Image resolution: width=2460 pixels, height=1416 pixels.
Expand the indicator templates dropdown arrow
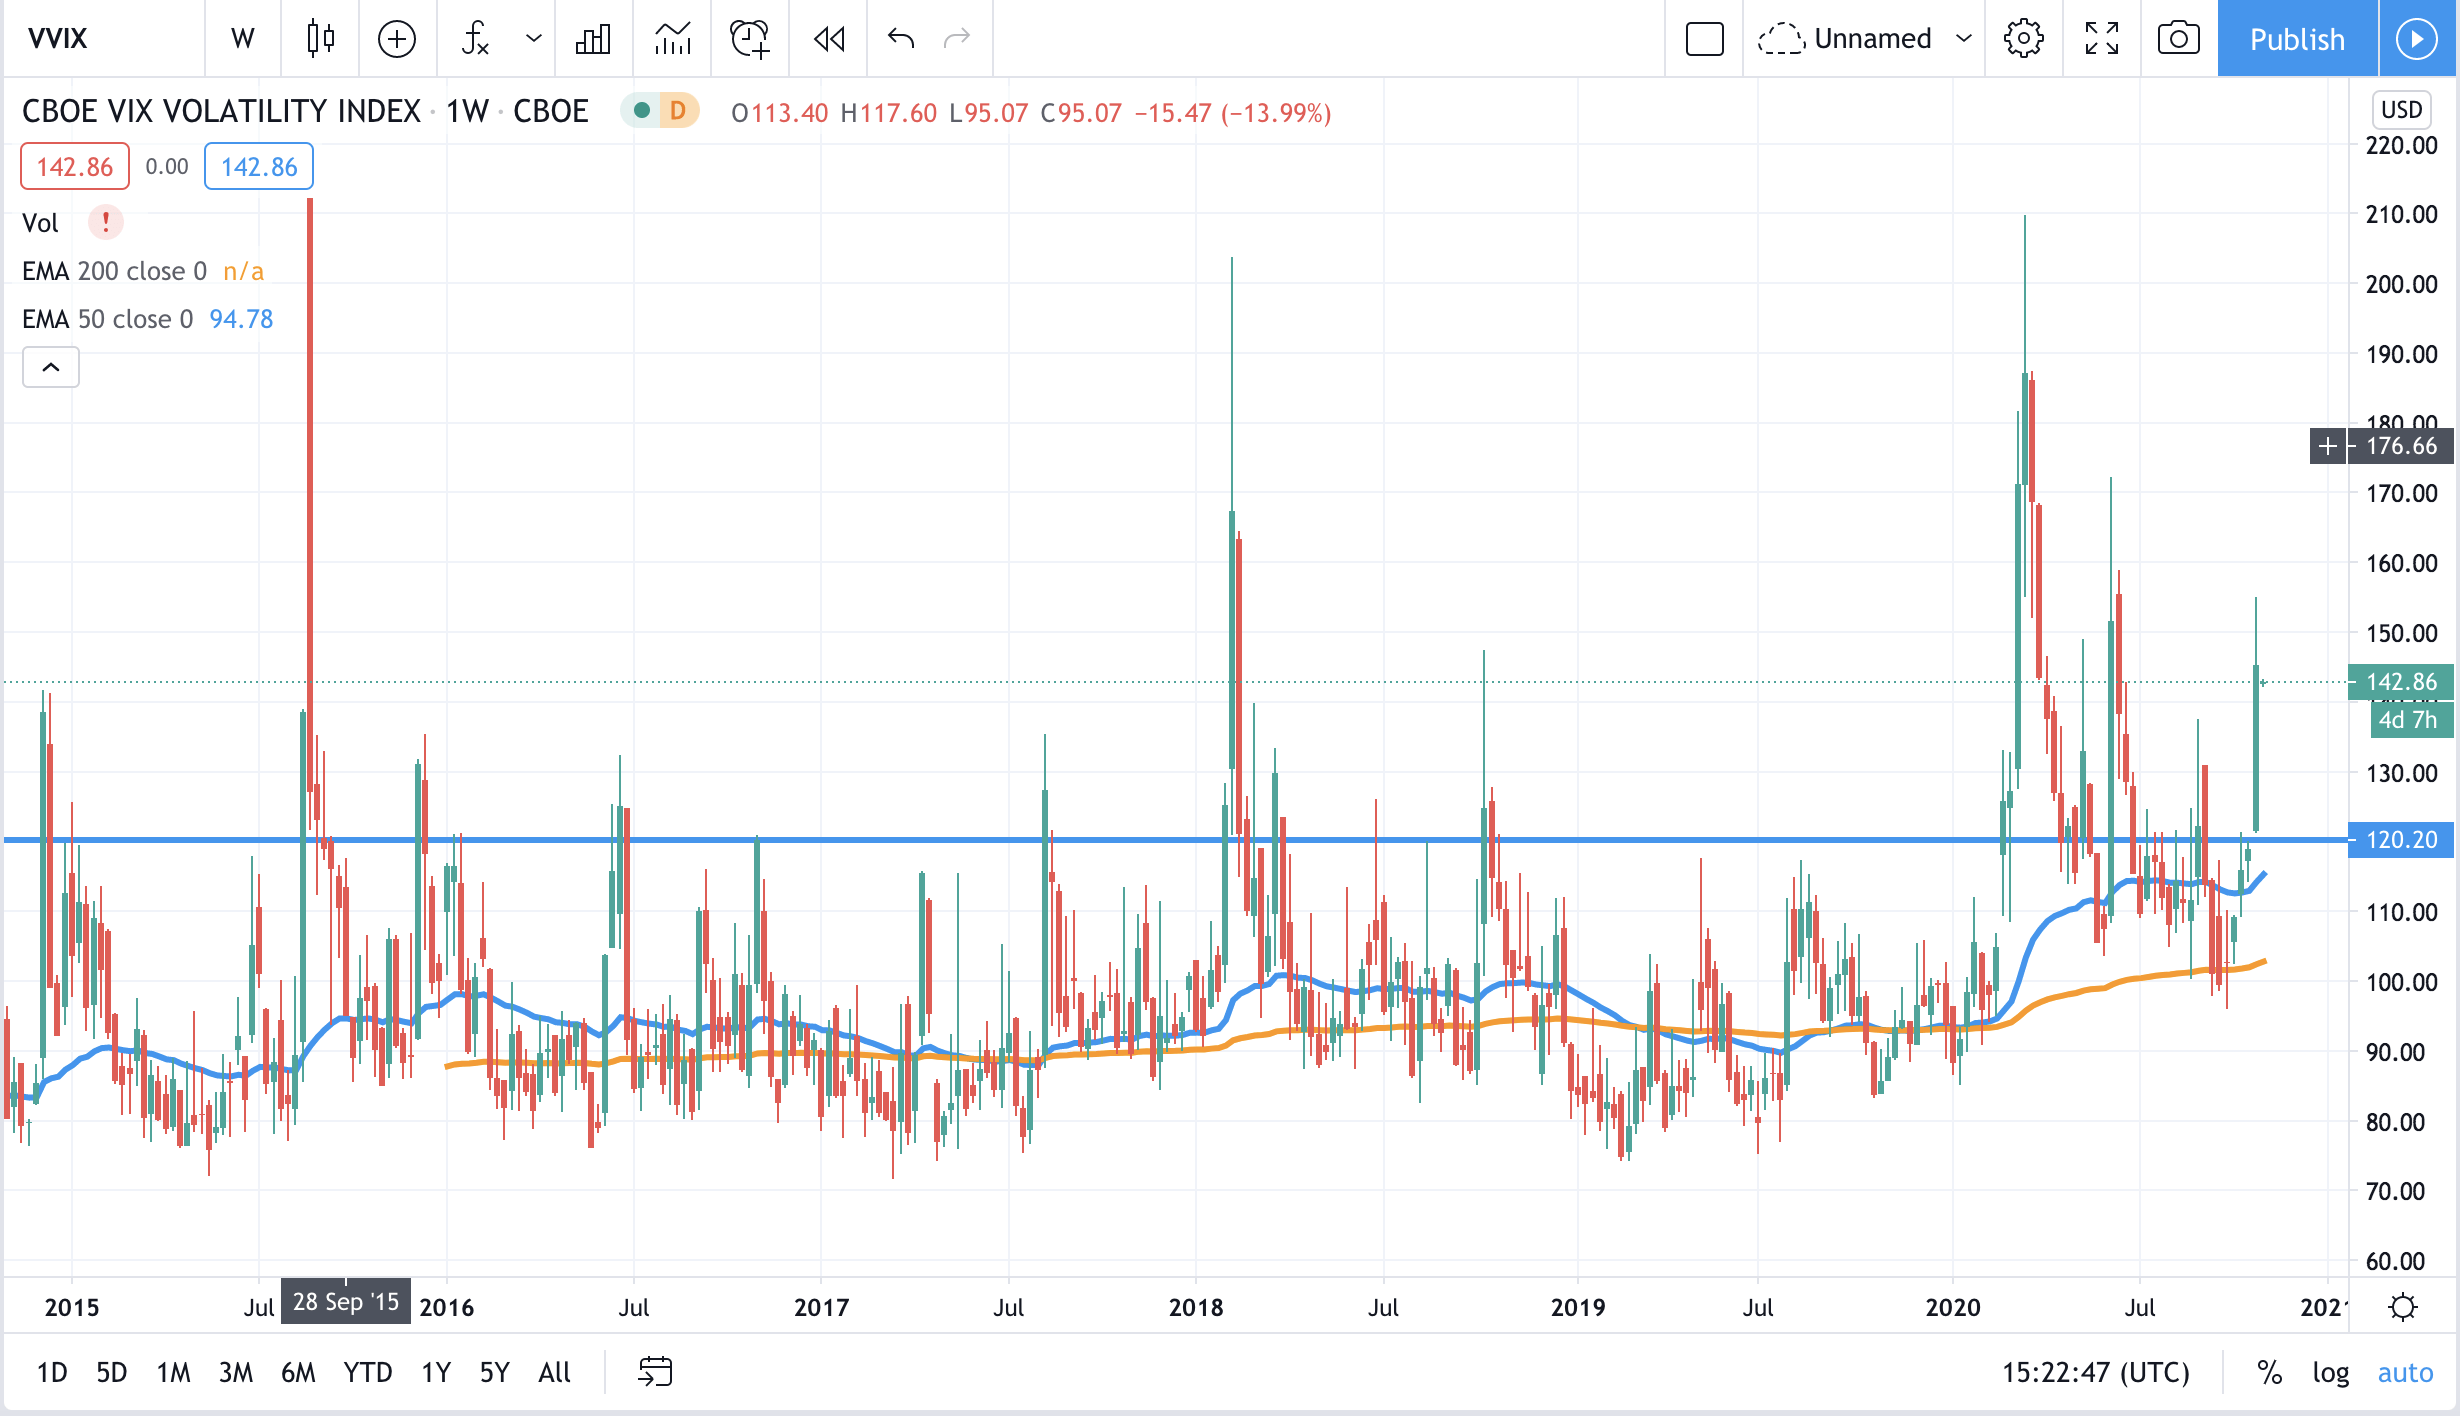point(534,38)
